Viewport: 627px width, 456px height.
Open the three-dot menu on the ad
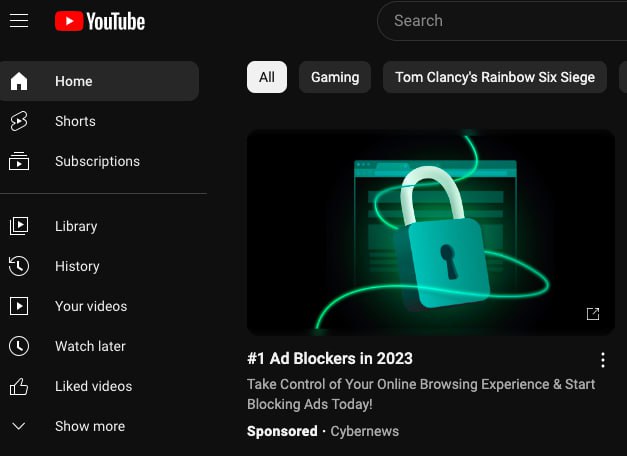[x=603, y=360]
